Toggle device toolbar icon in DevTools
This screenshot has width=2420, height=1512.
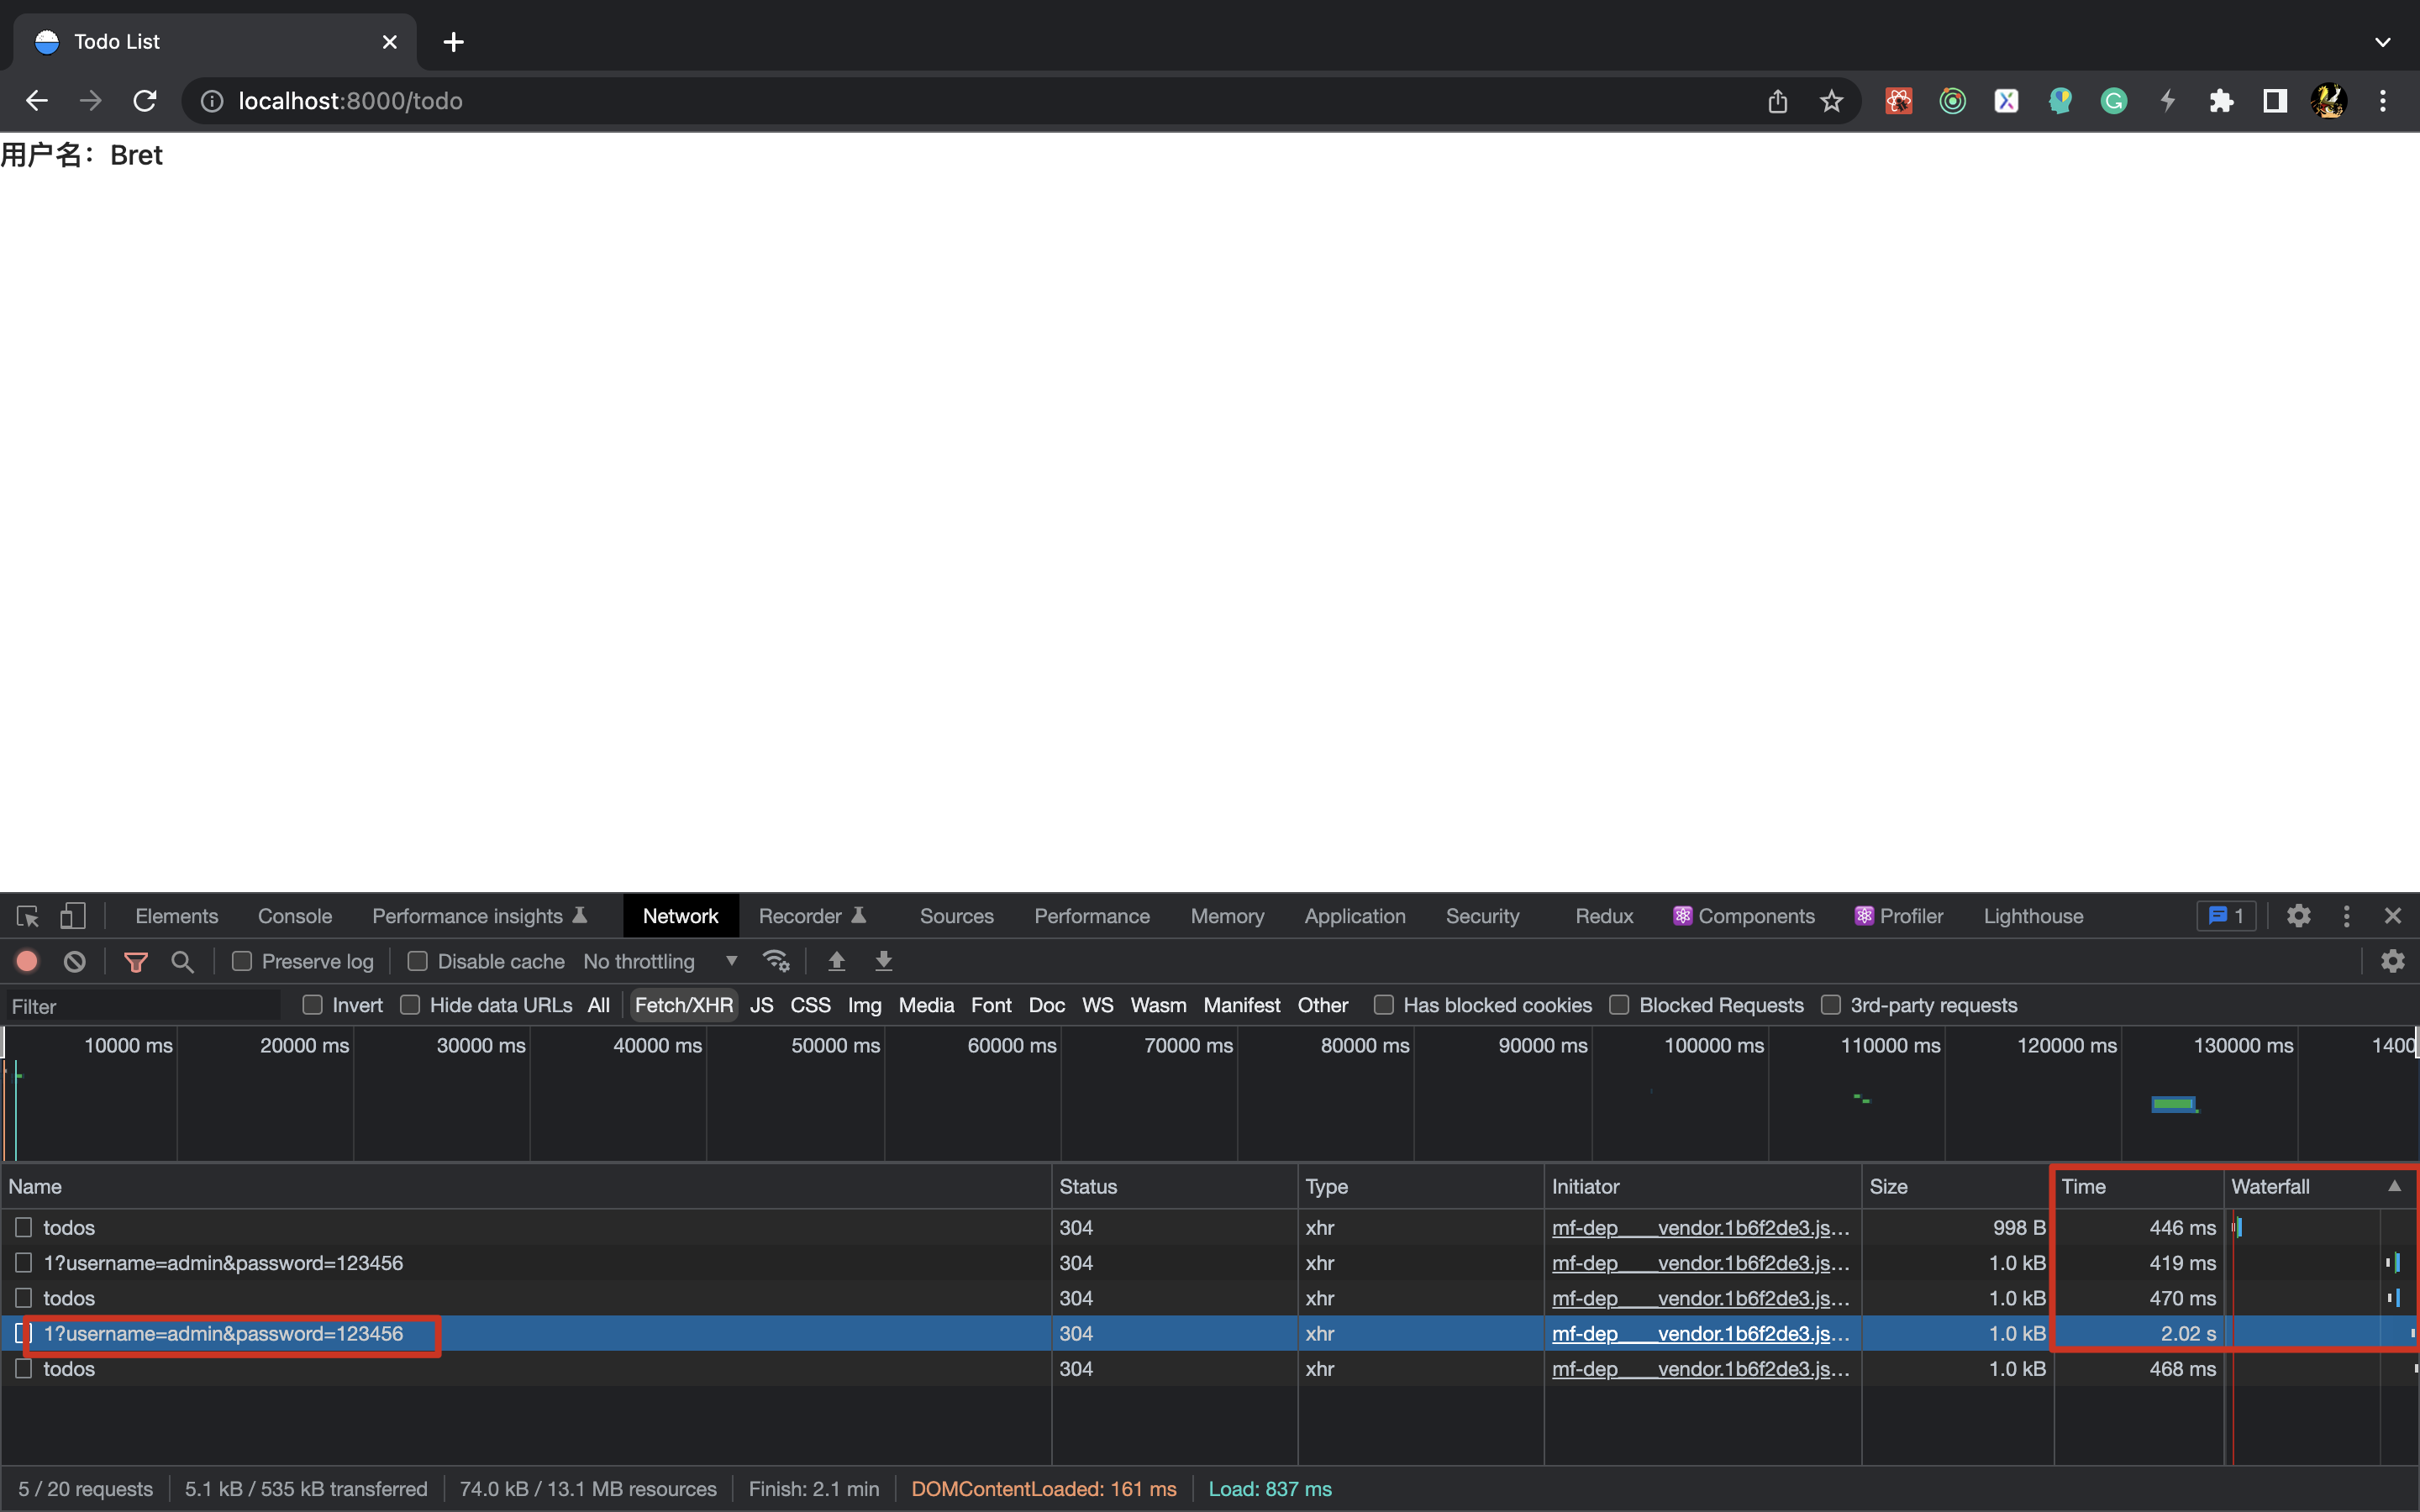click(73, 916)
